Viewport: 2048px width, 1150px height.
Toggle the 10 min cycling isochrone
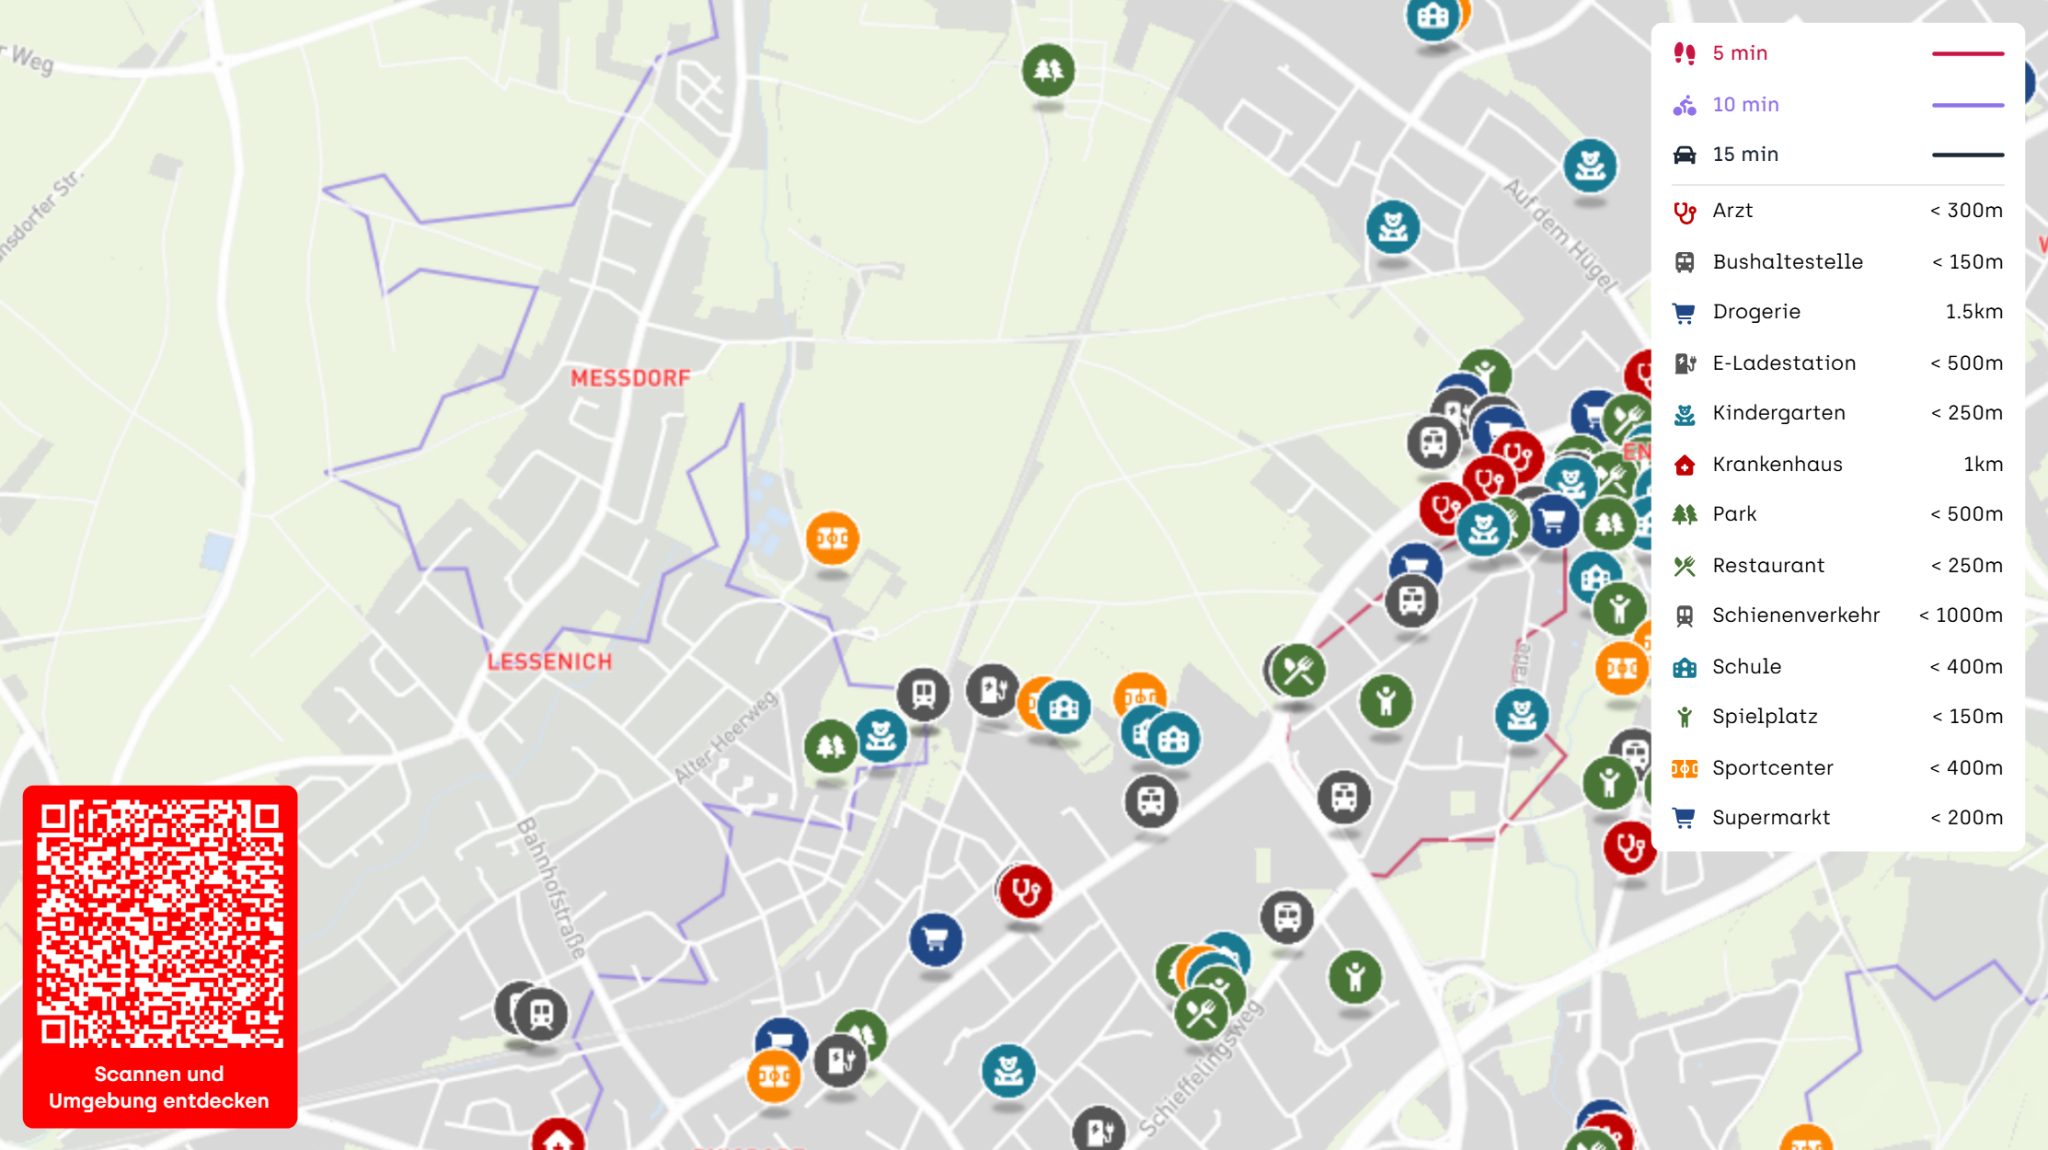click(x=1838, y=104)
